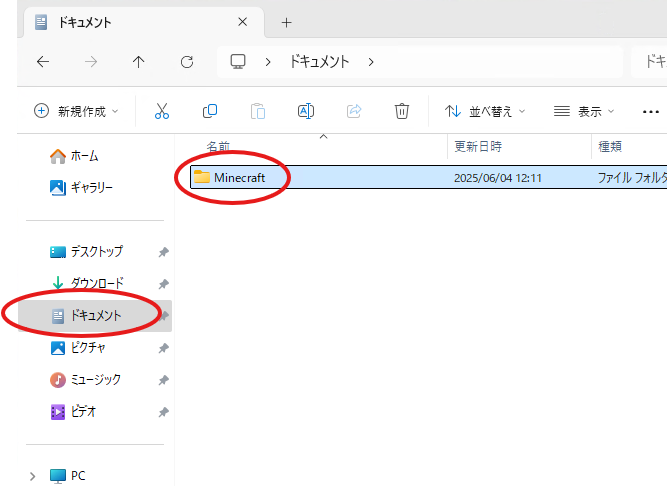
Task: Open the 表示 view dropdown
Action: (584, 111)
